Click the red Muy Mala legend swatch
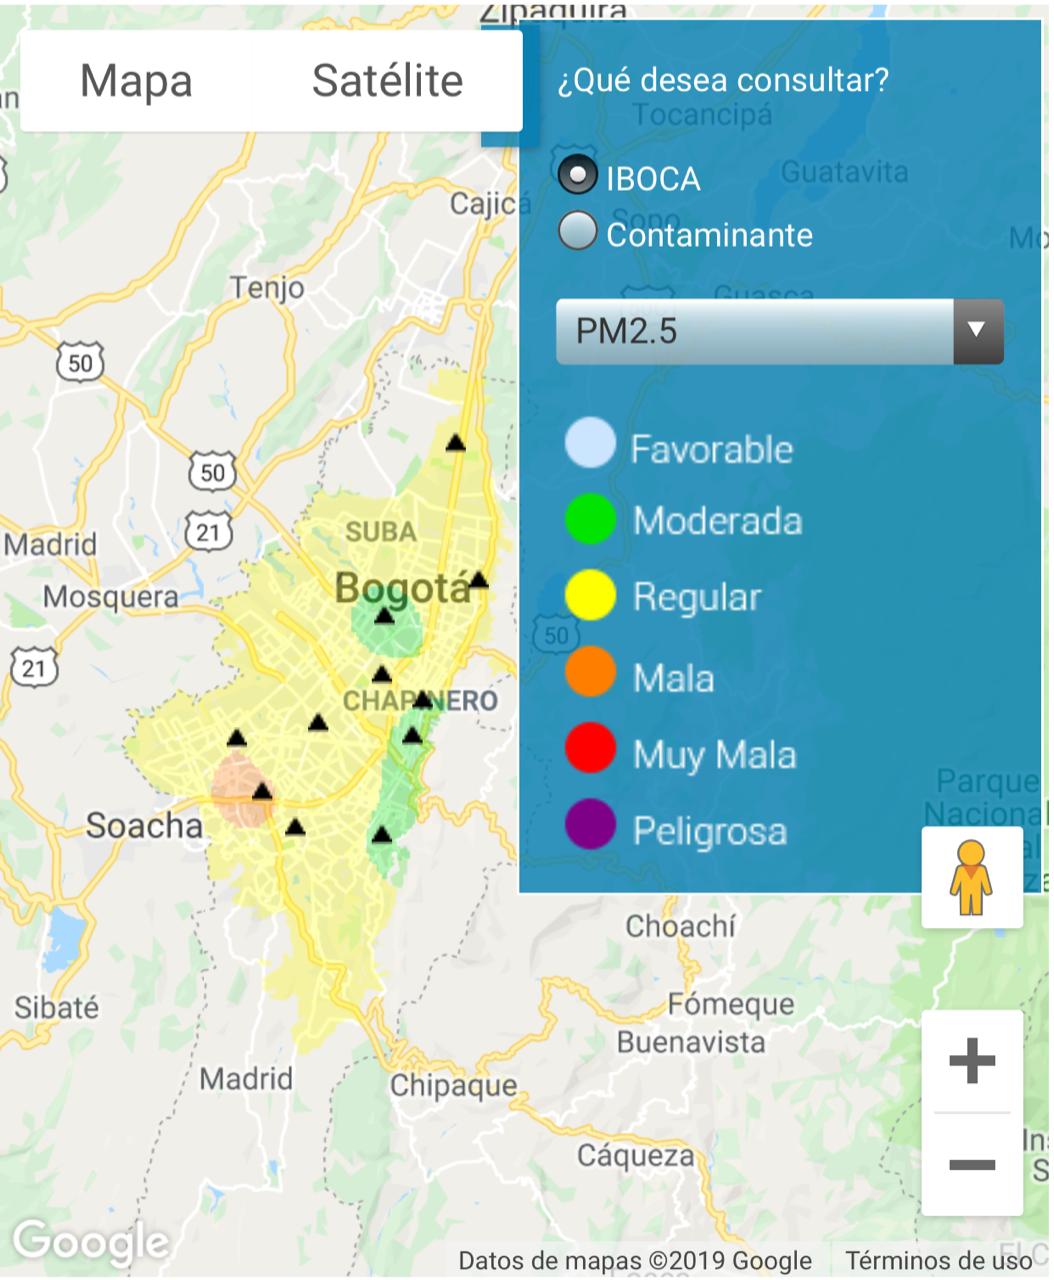 point(590,749)
